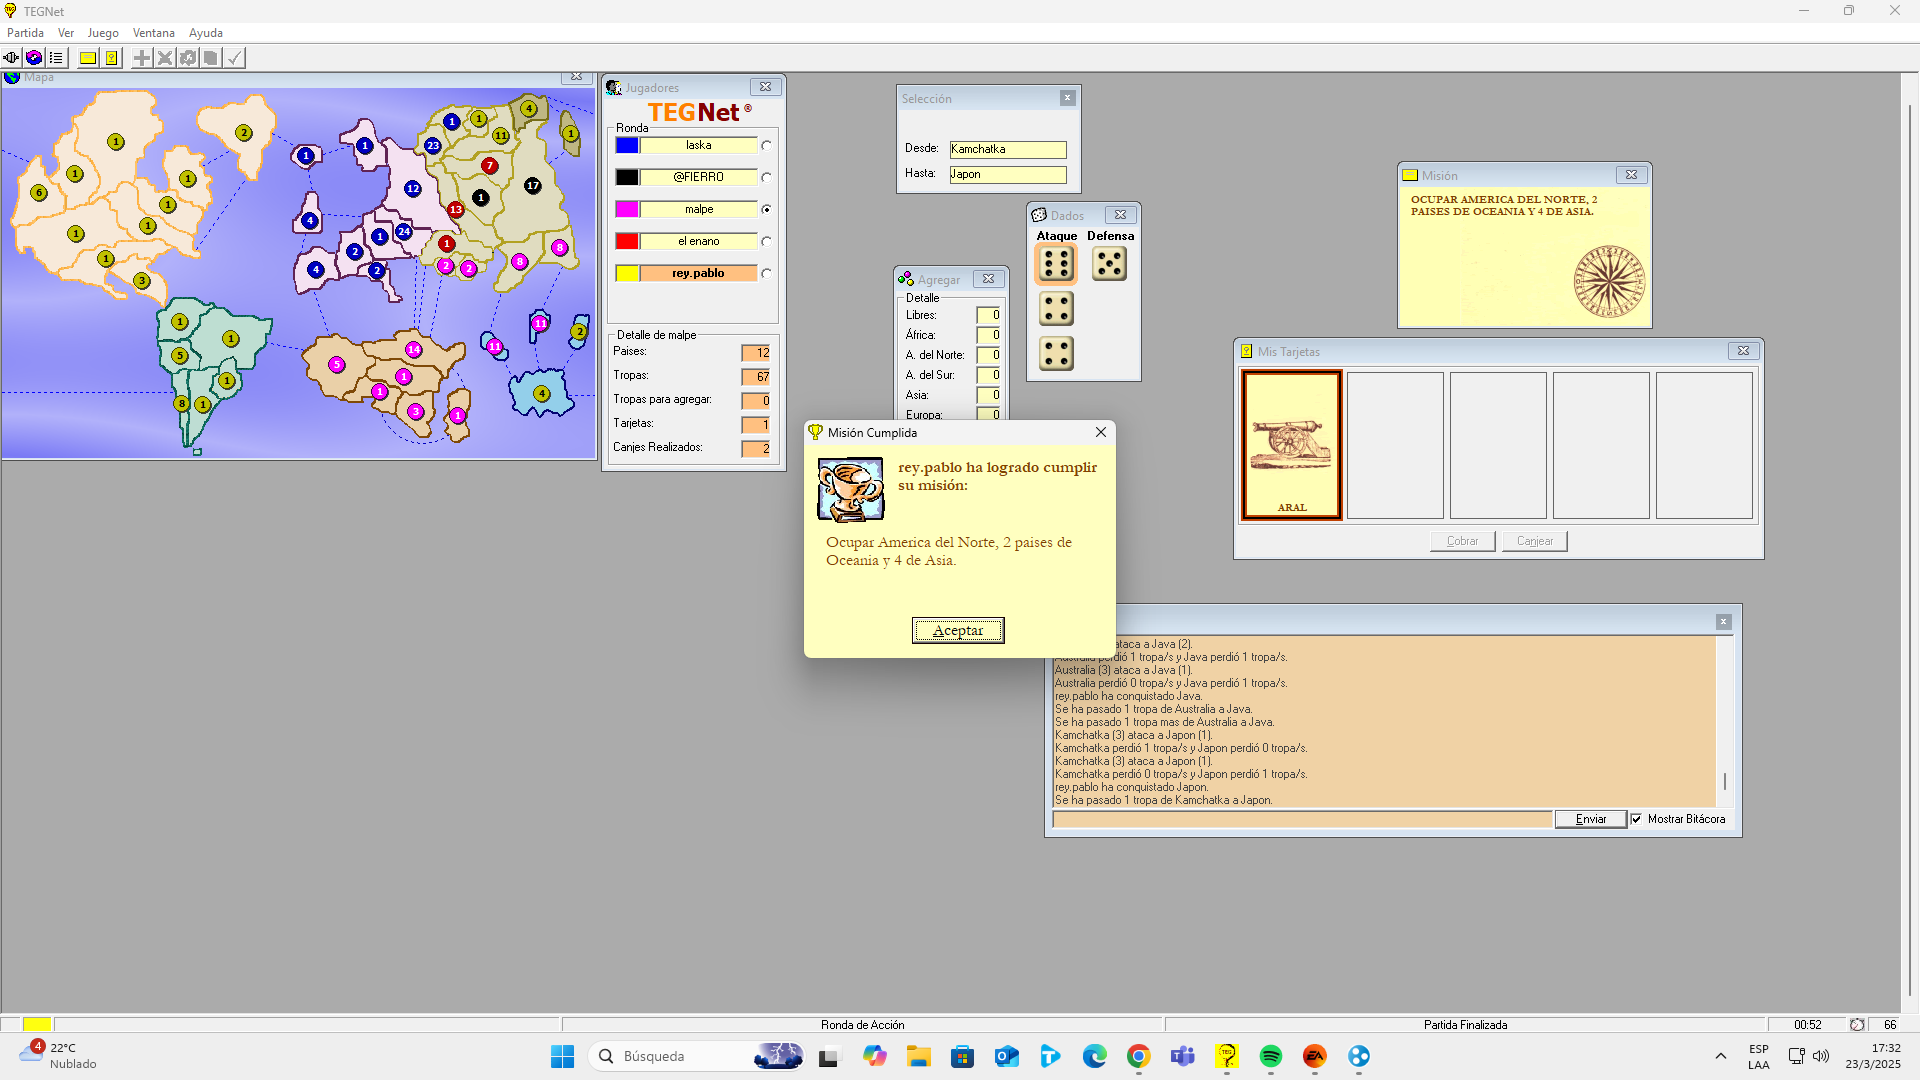1920x1080 pixels.
Task: Click the Canjear button
Action: click(x=1535, y=541)
